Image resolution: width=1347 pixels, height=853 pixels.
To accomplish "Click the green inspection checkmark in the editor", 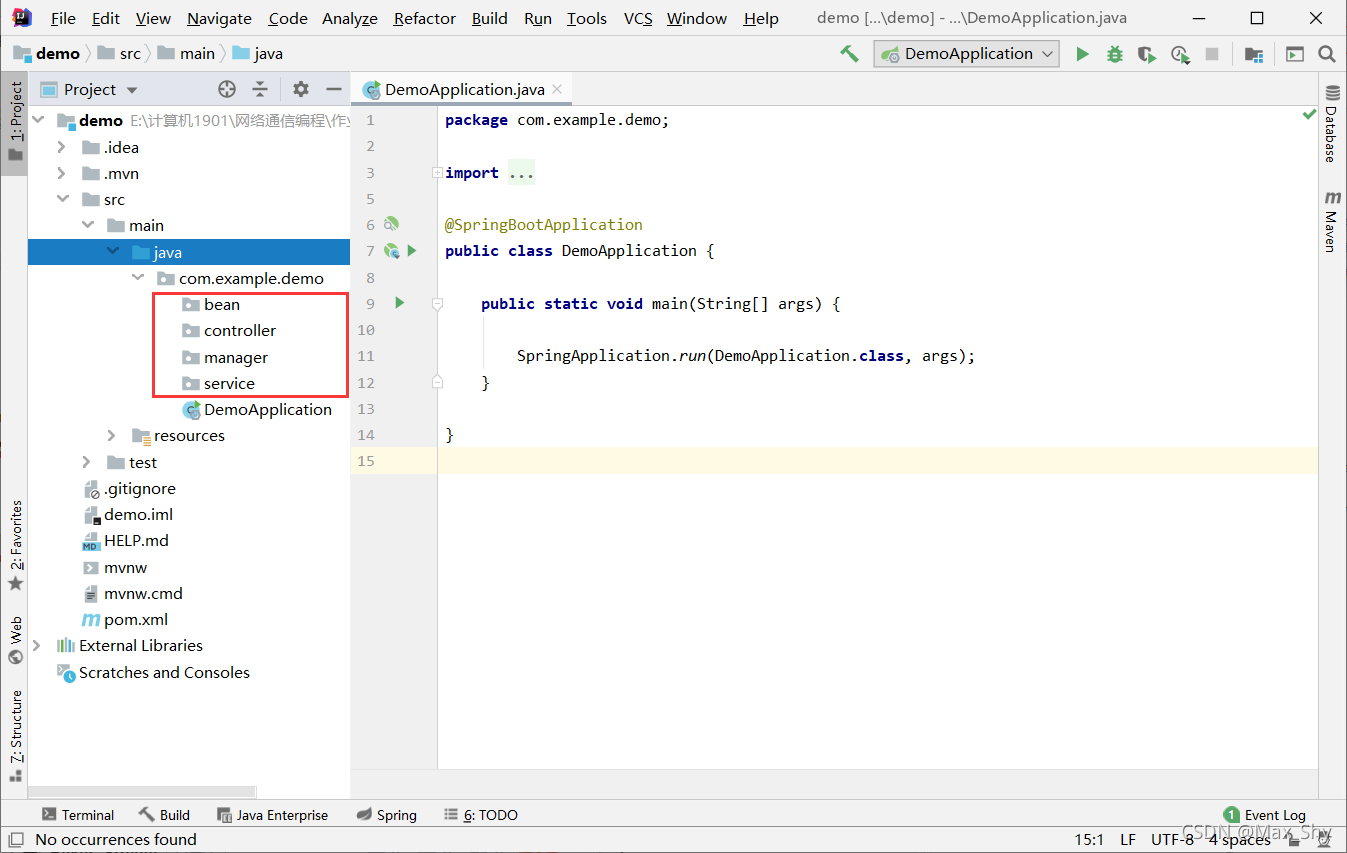I will 1309,115.
